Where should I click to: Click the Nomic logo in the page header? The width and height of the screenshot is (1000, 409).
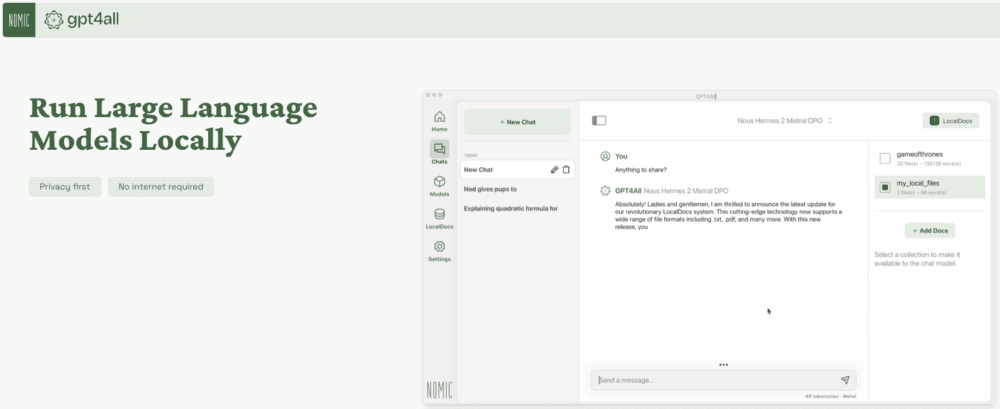pos(19,20)
